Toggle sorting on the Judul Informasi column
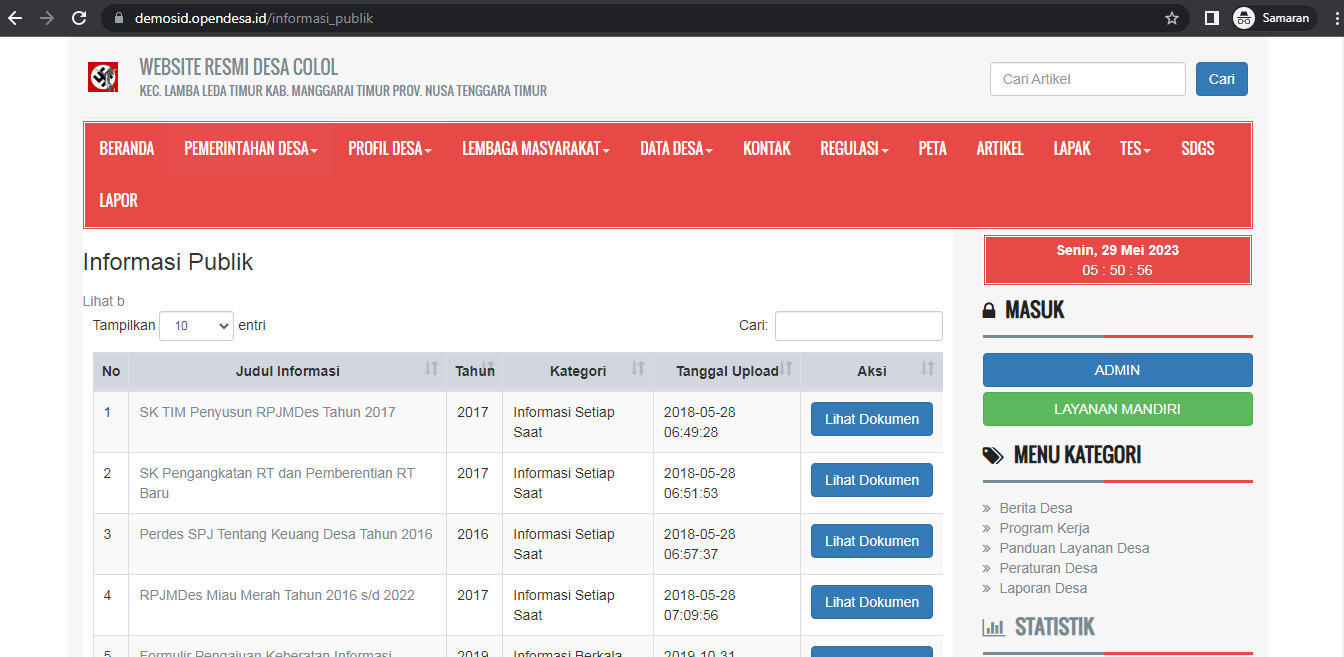 (430, 370)
